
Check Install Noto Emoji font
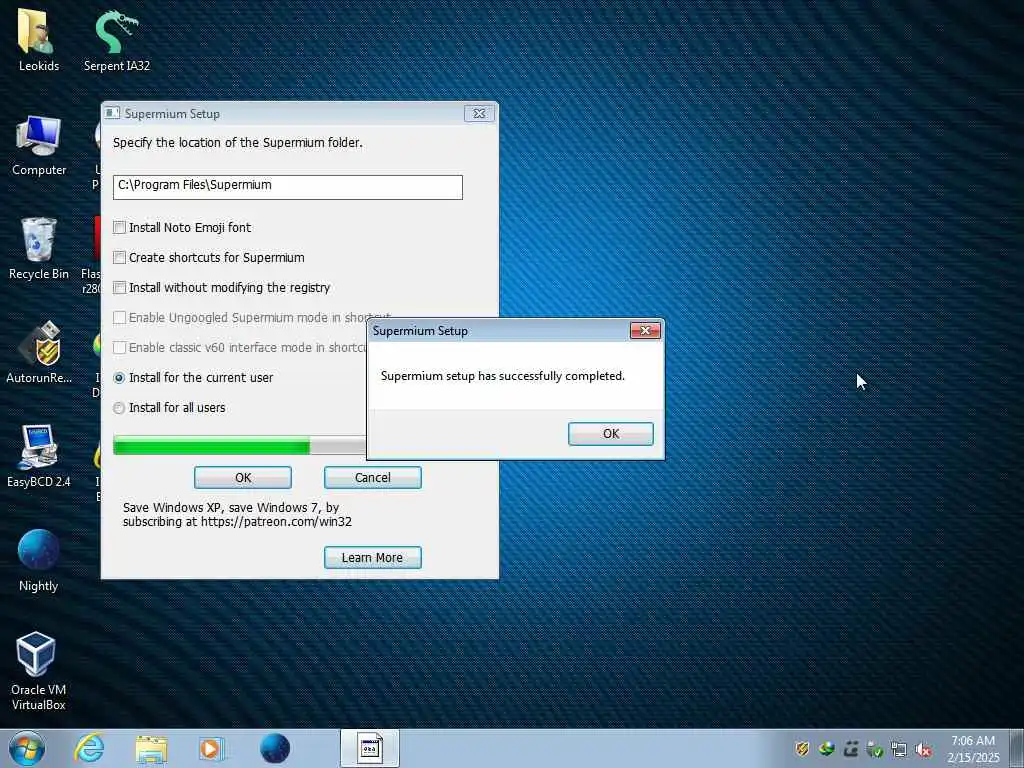click(119, 227)
